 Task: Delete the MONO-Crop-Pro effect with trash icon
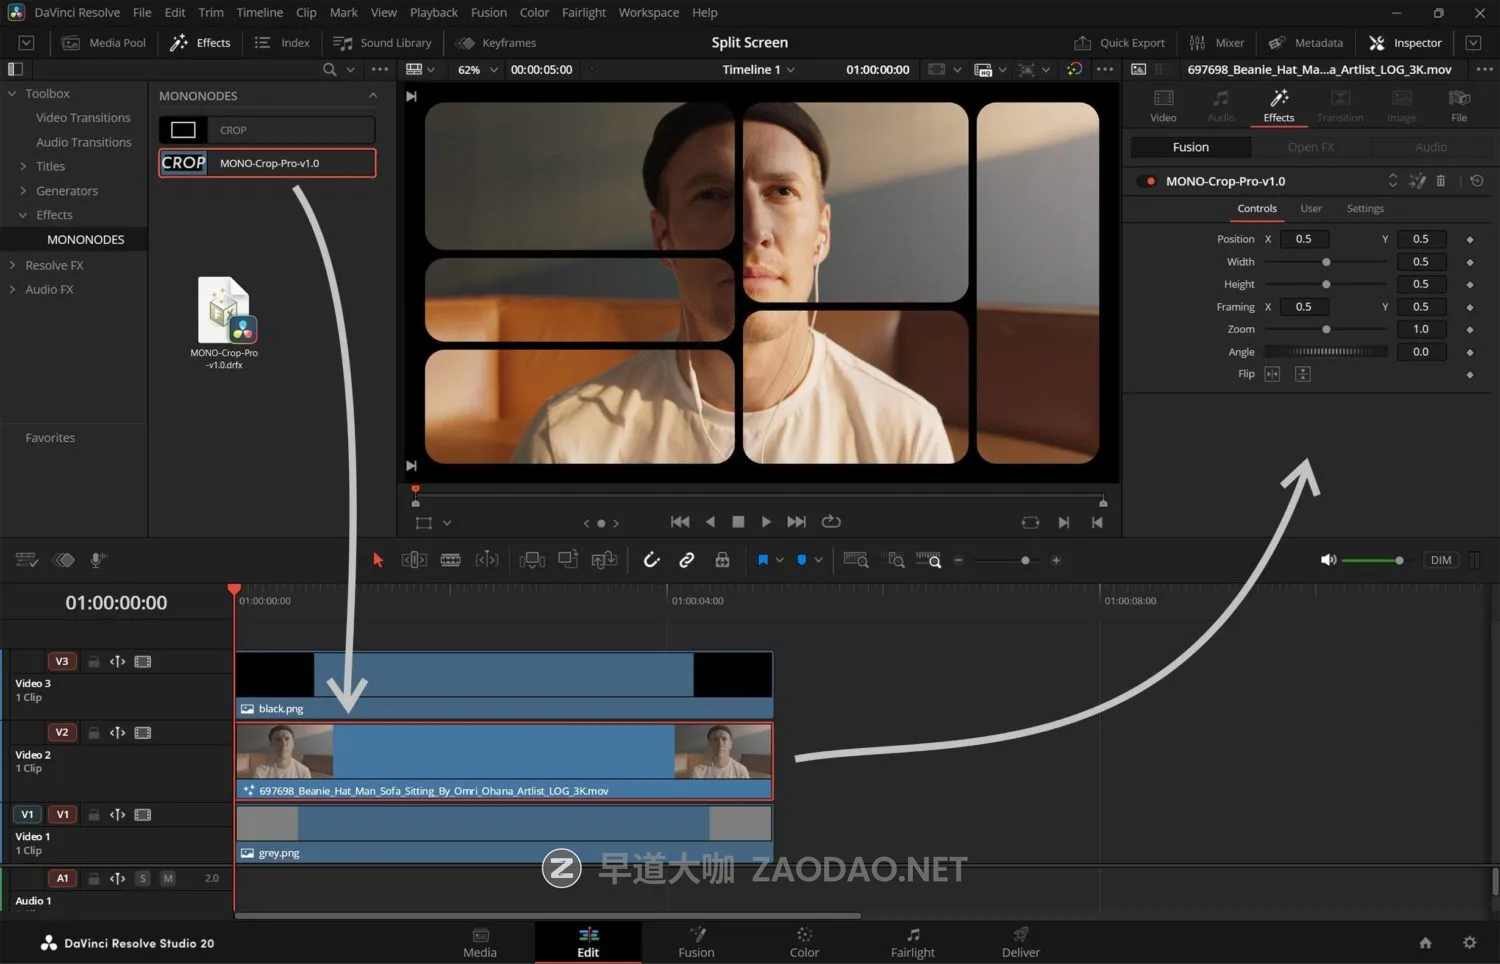pyautogui.click(x=1441, y=181)
